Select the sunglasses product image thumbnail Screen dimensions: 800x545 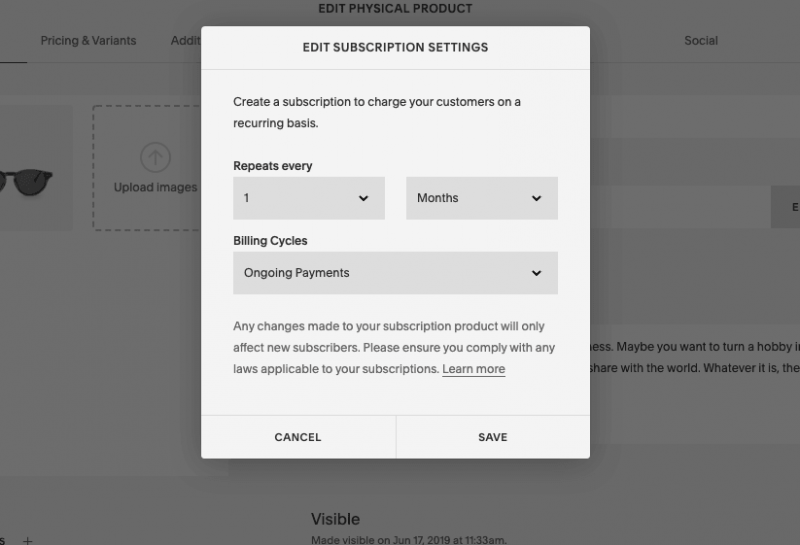(31, 168)
